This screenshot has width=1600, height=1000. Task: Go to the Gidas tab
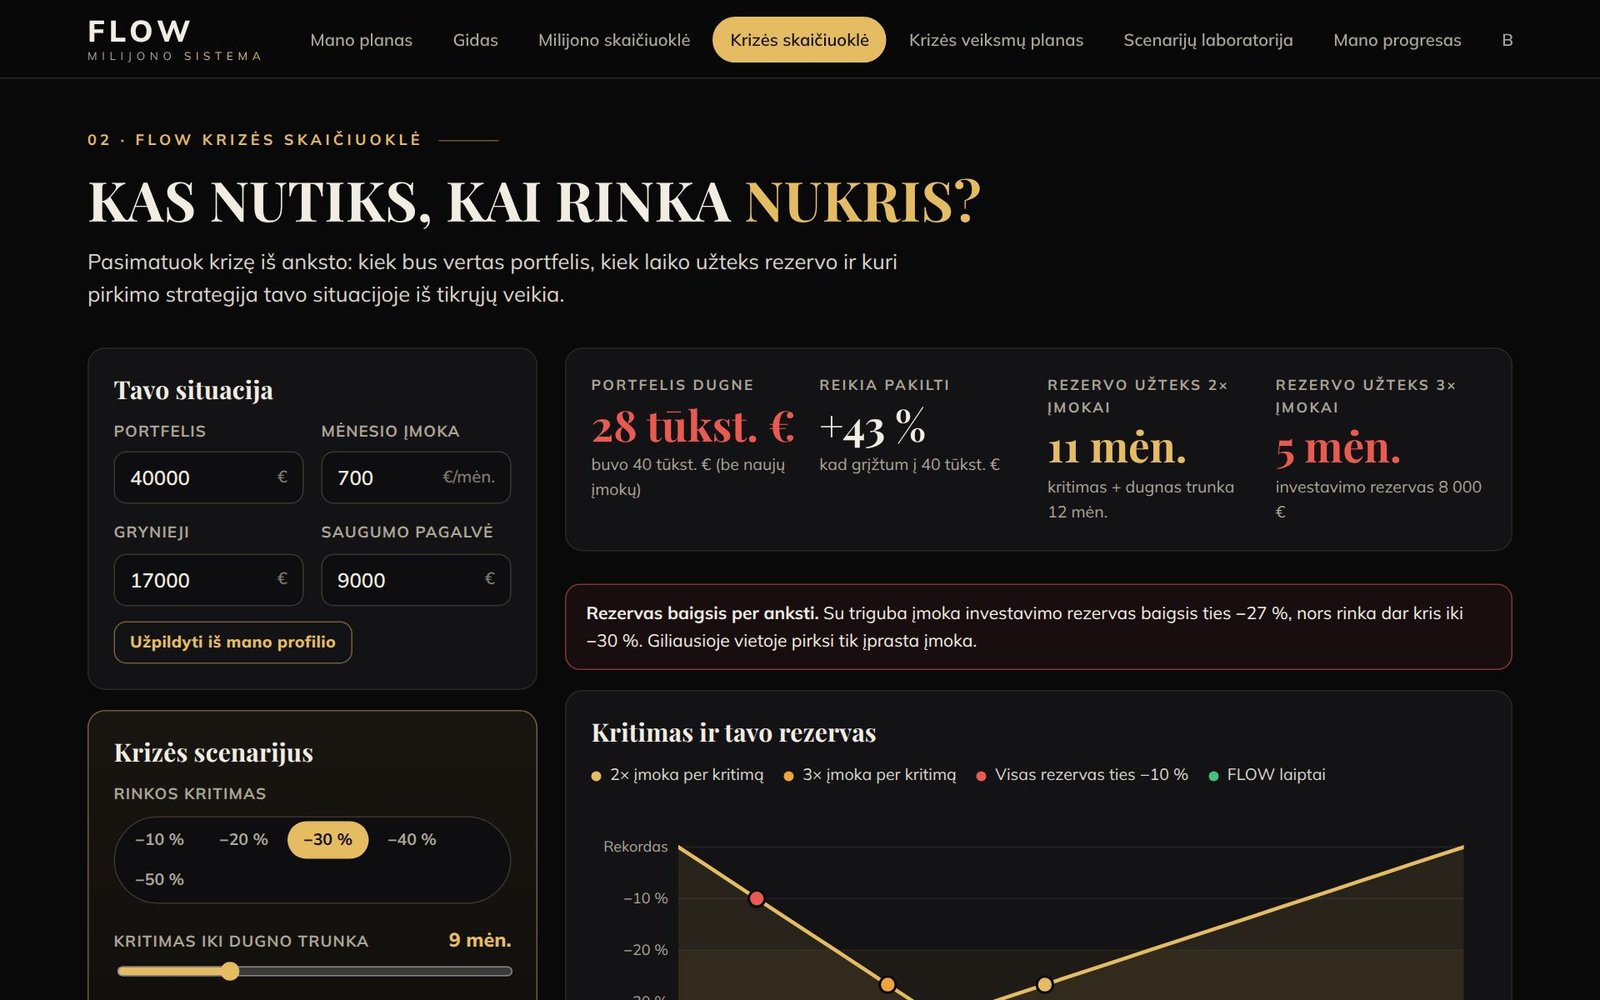click(x=475, y=40)
